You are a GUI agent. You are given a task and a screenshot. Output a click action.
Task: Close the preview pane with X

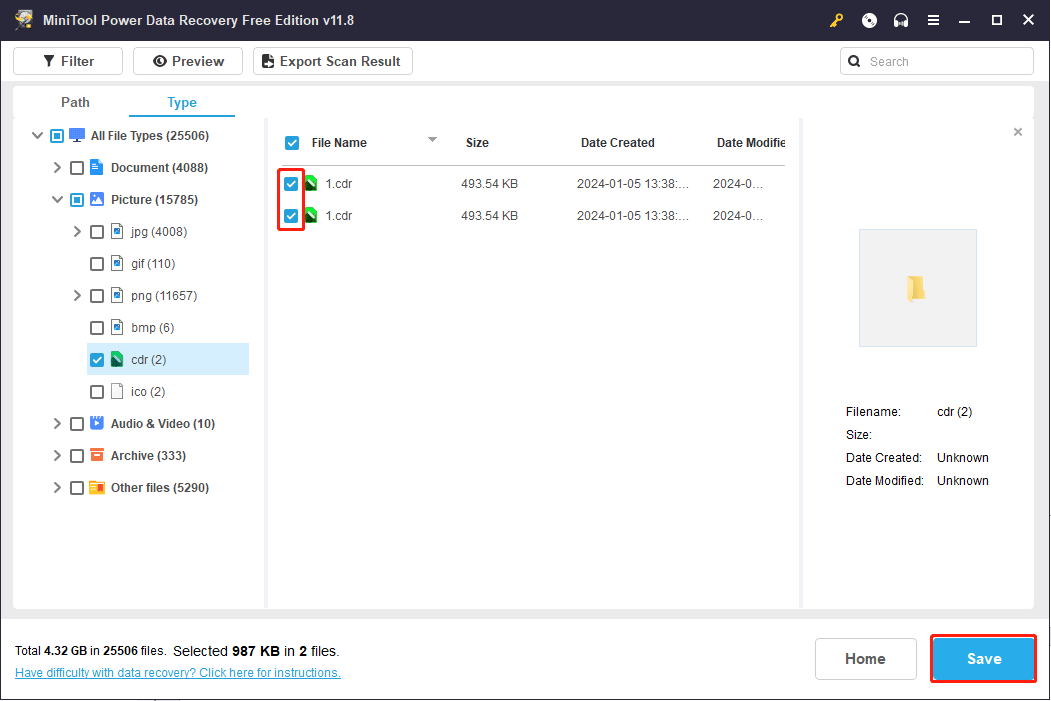pos(1018,132)
